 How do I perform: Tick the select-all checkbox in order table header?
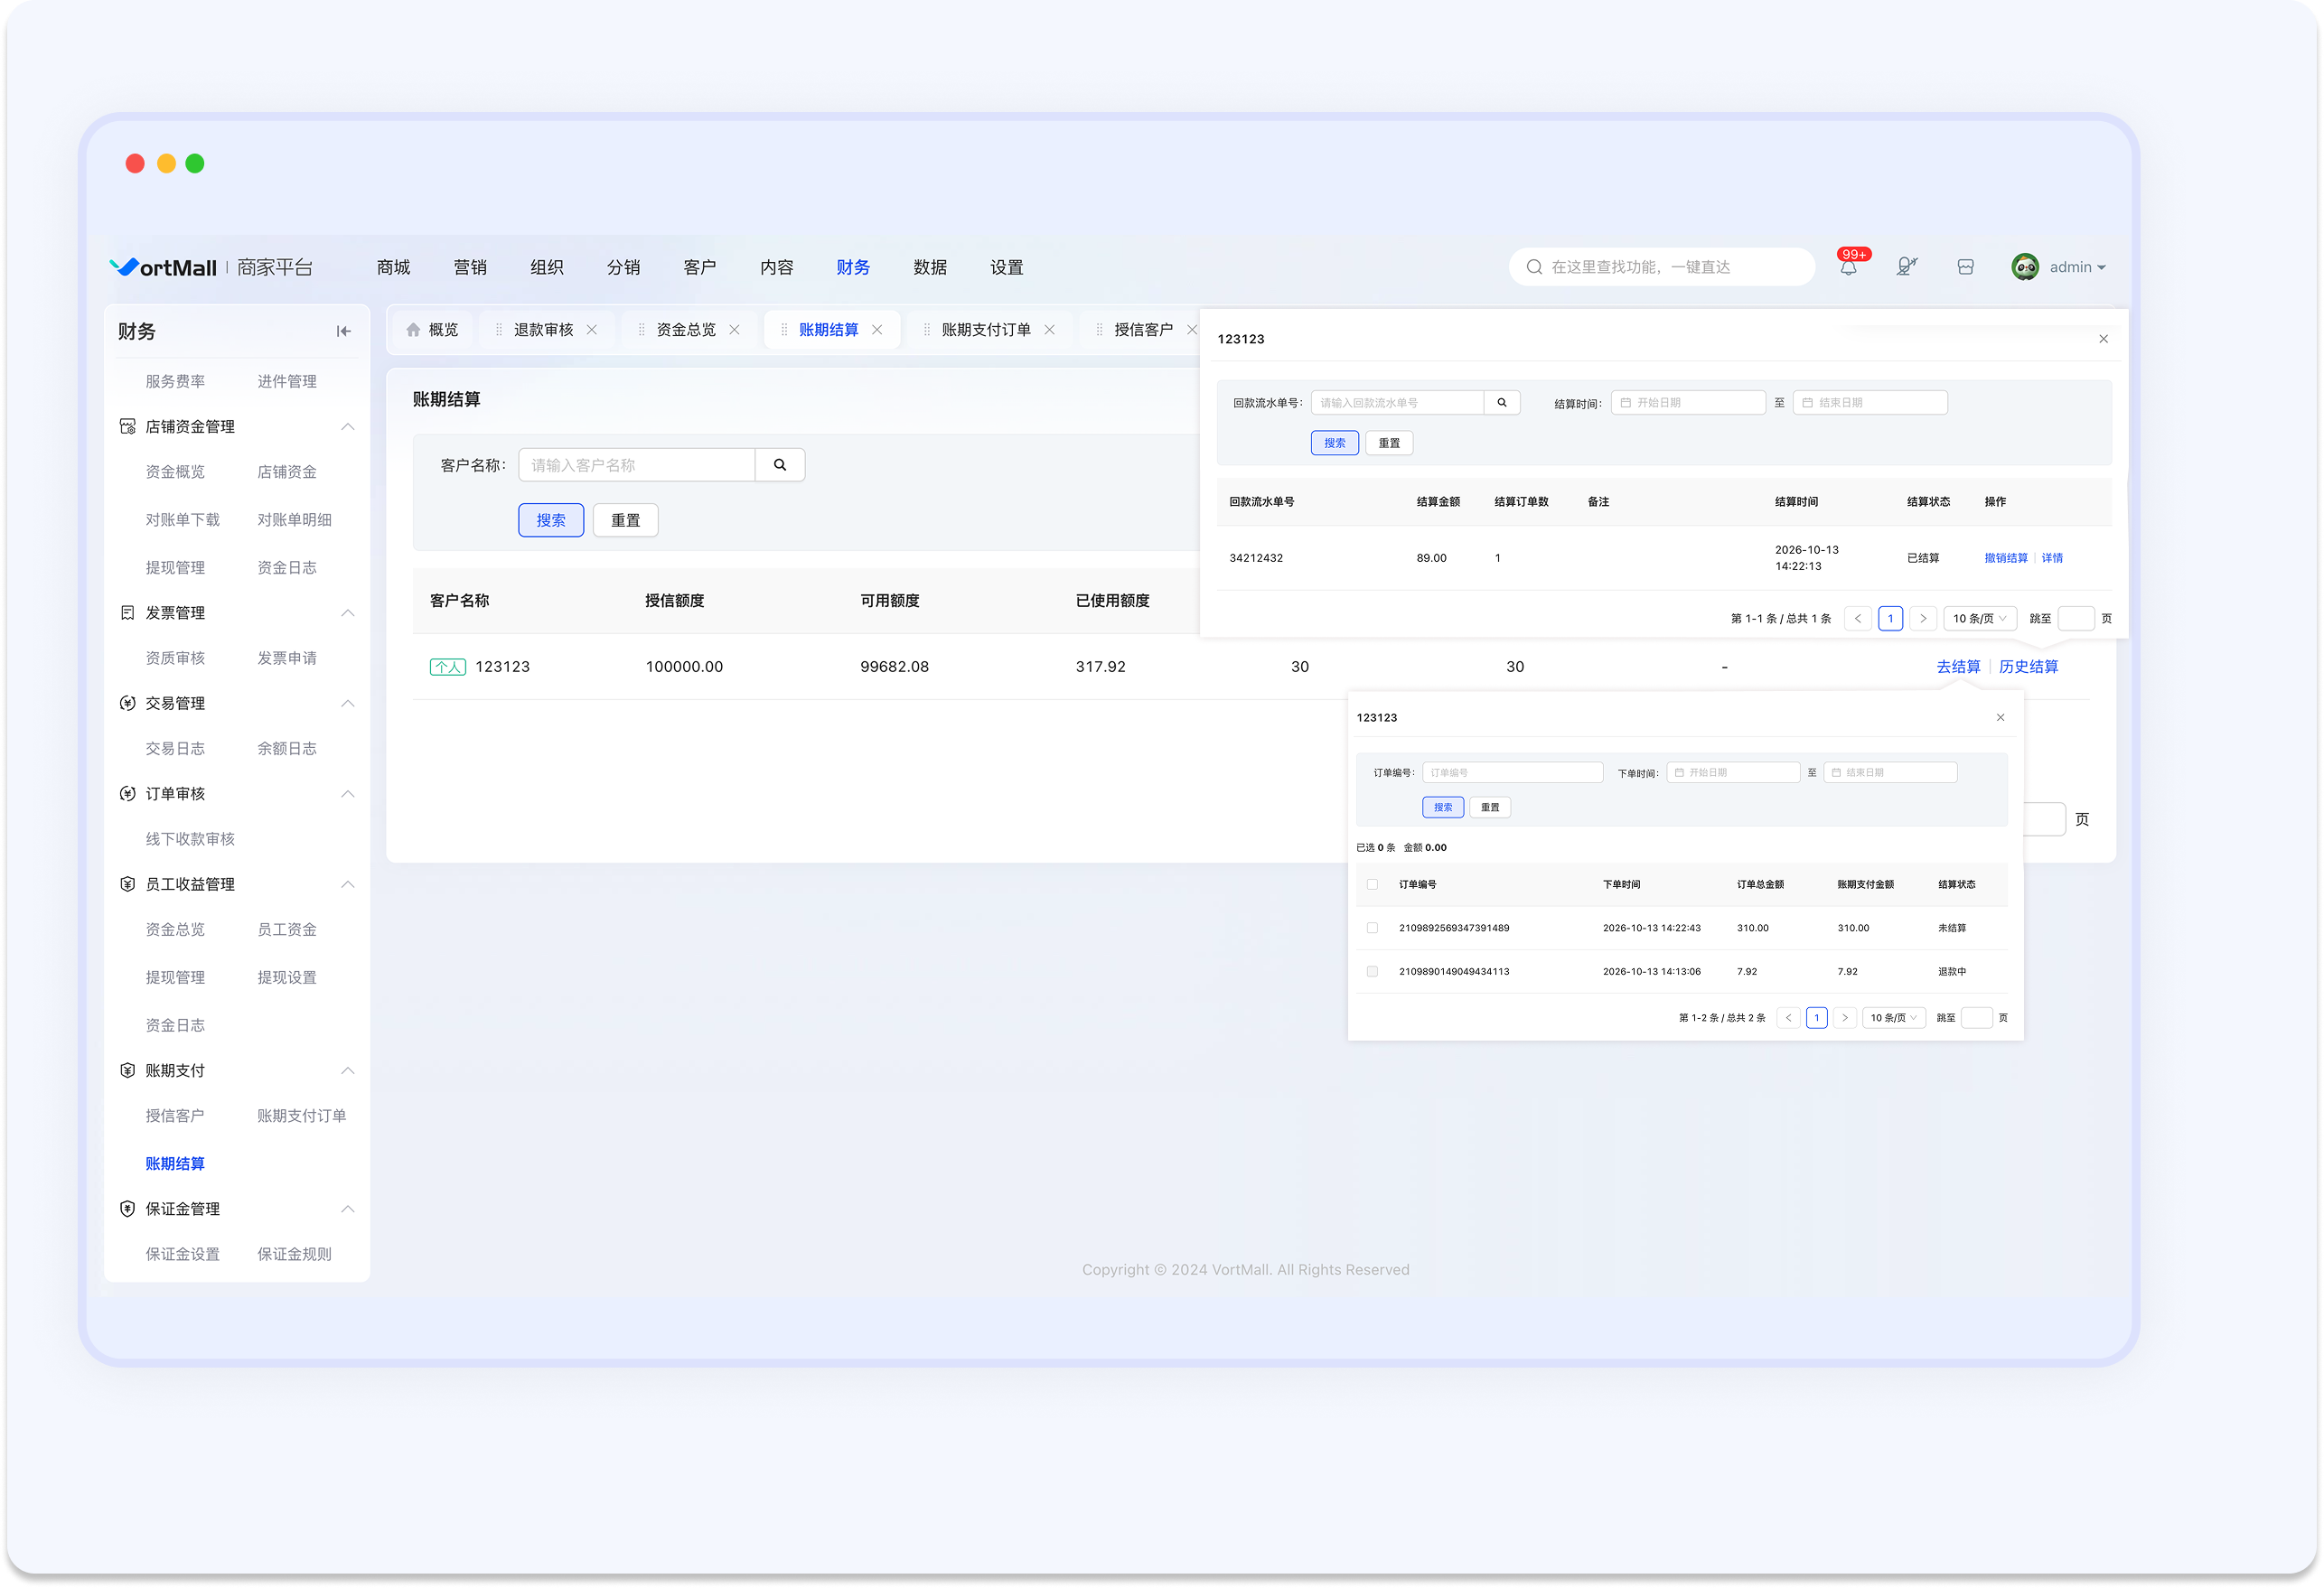pyautogui.click(x=1372, y=885)
